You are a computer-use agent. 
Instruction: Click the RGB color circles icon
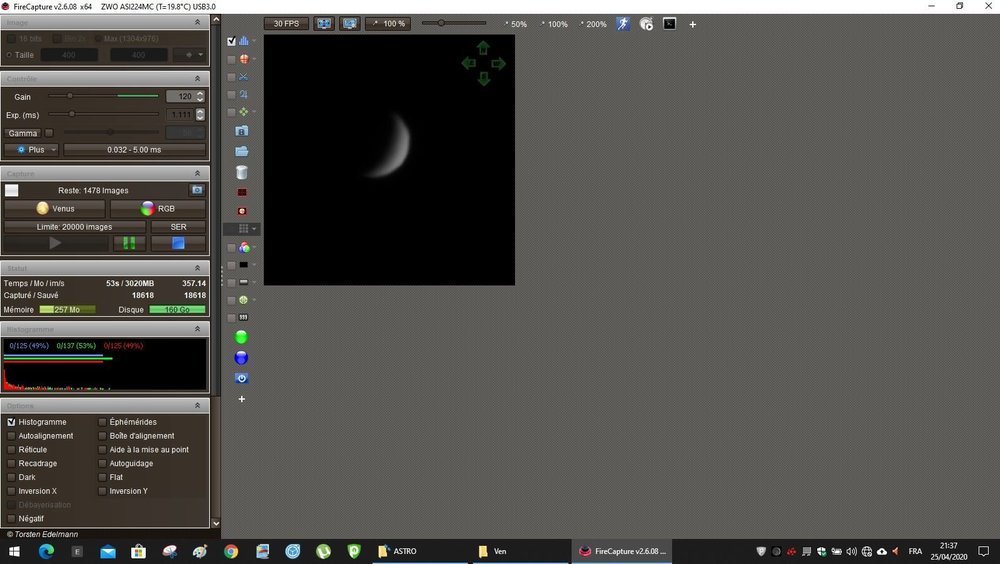tap(244, 248)
